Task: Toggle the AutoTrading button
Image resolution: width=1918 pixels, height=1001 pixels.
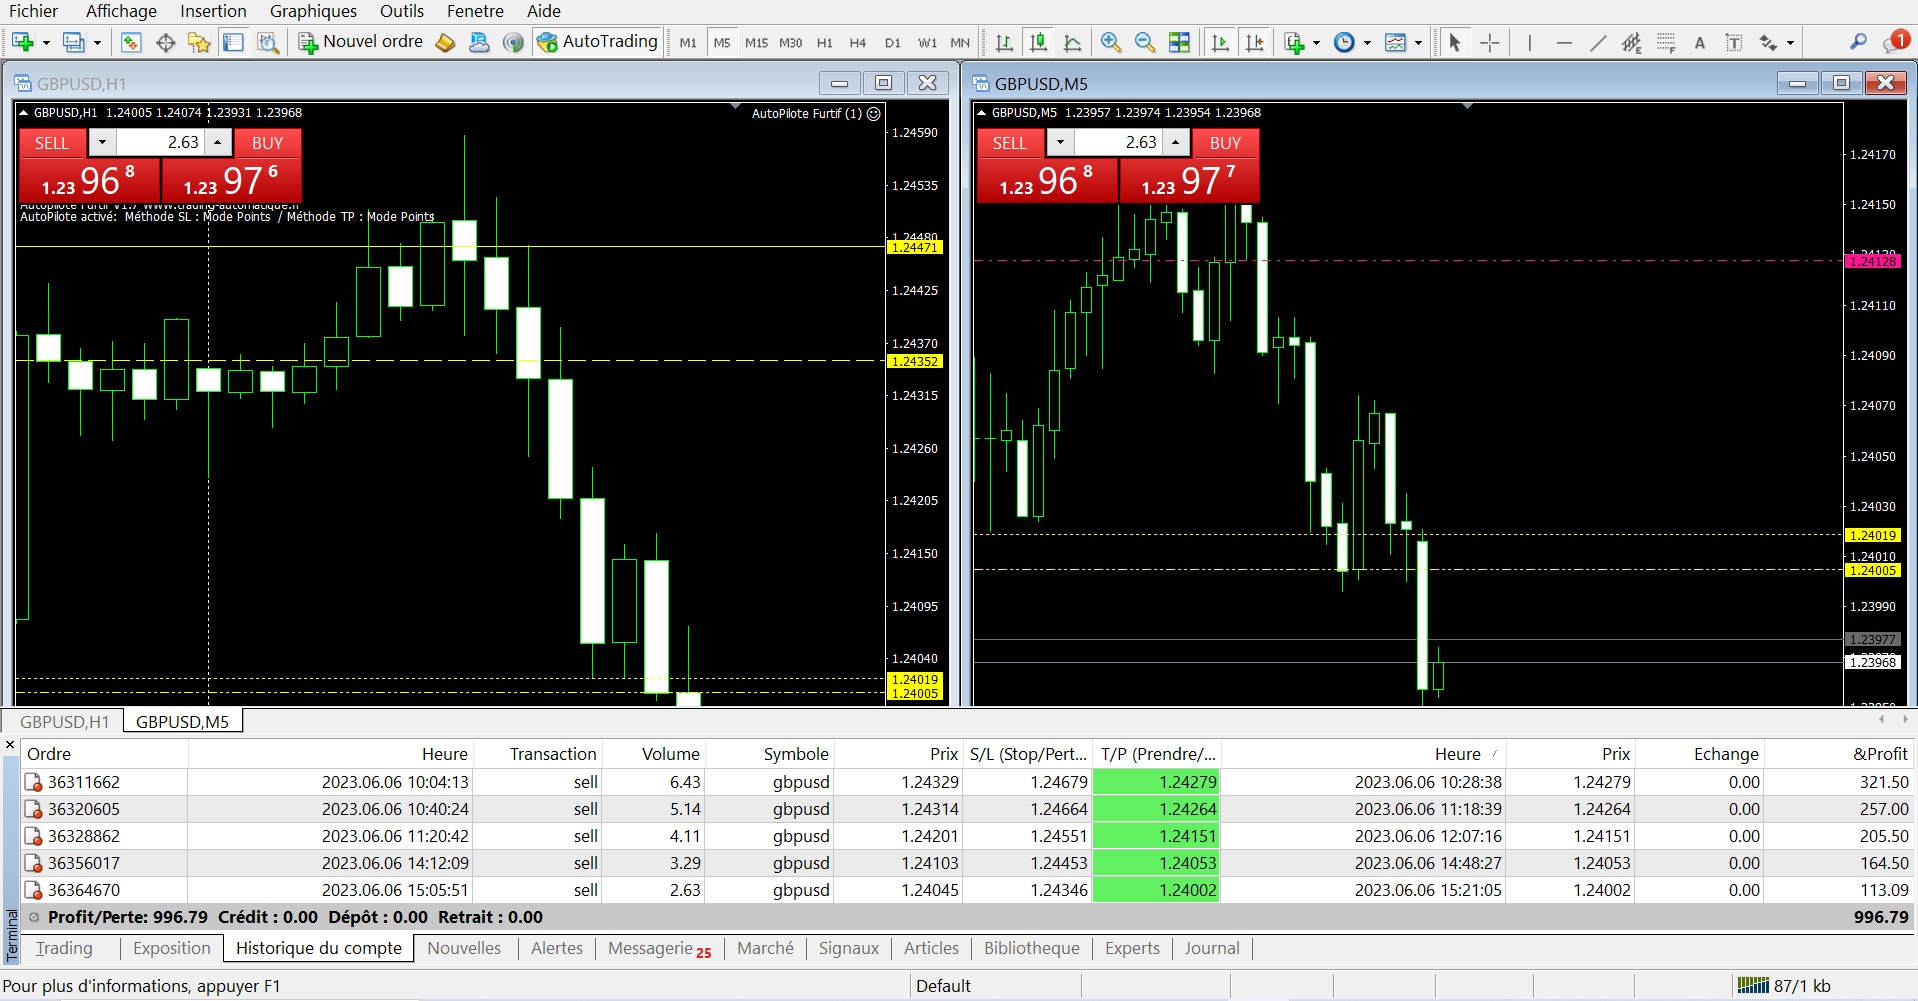Action: click(598, 42)
